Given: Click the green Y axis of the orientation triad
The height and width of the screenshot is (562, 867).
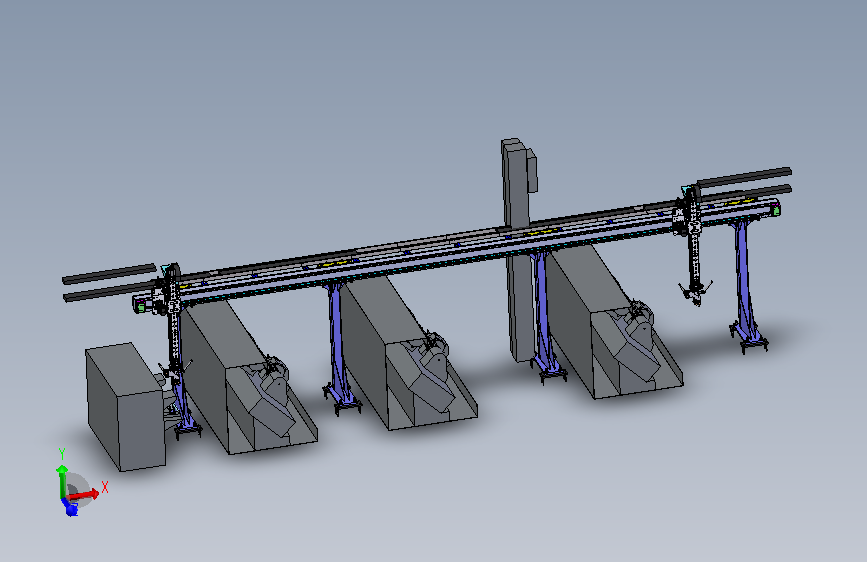Looking at the screenshot, I should click(62, 482).
